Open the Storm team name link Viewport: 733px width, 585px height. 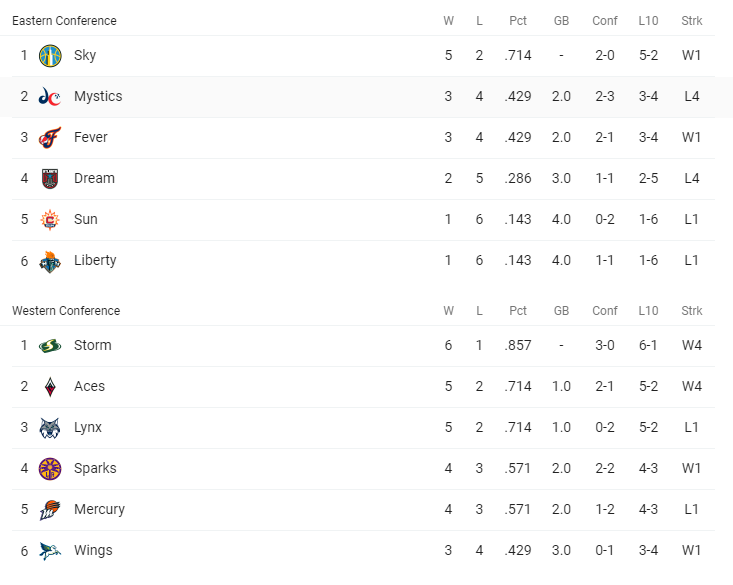pyautogui.click(x=93, y=346)
